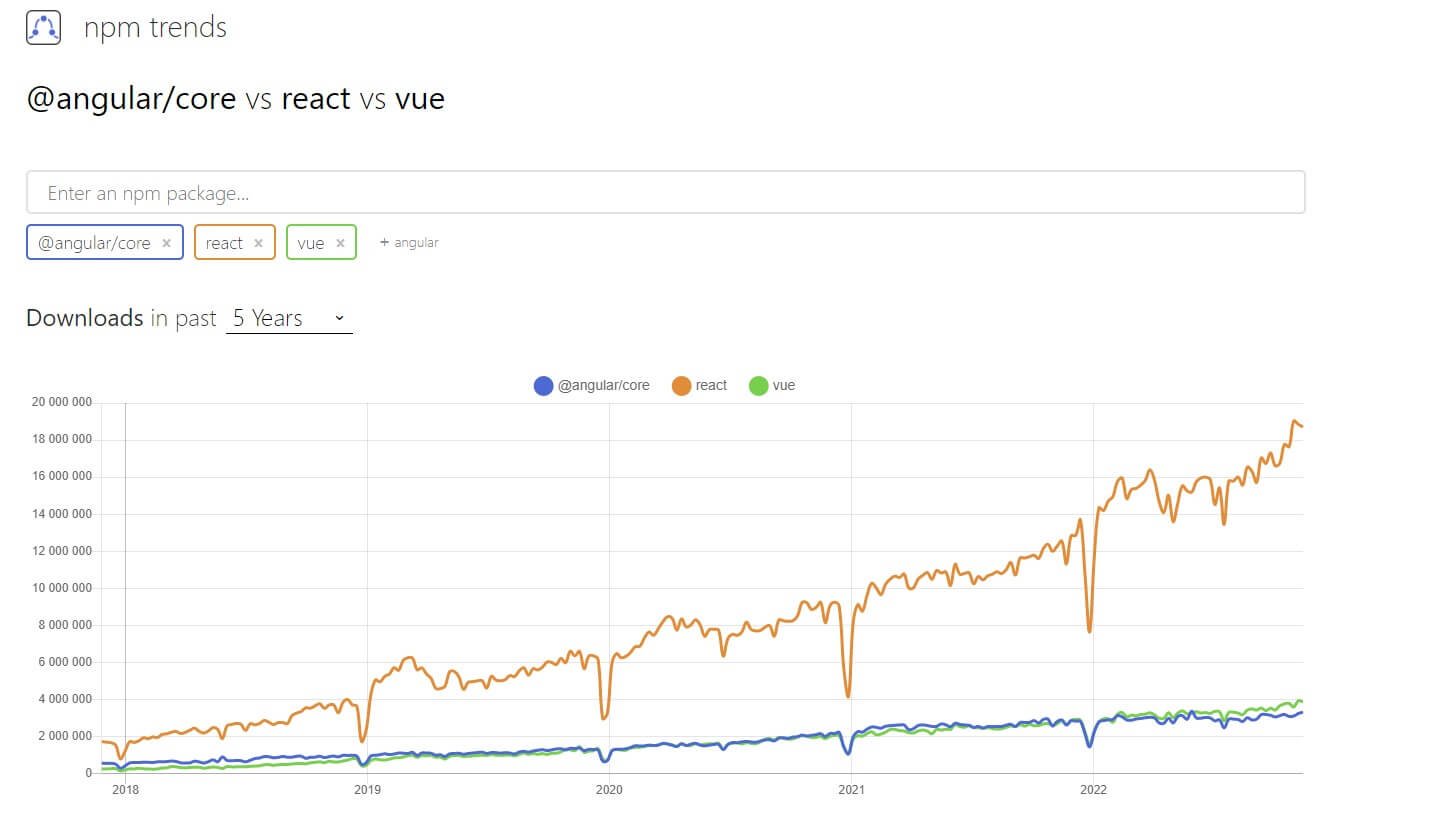The width and height of the screenshot is (1445, 821).
Task: Focus the 'Enter an npm package' field
Action: (x=665, y=193)
